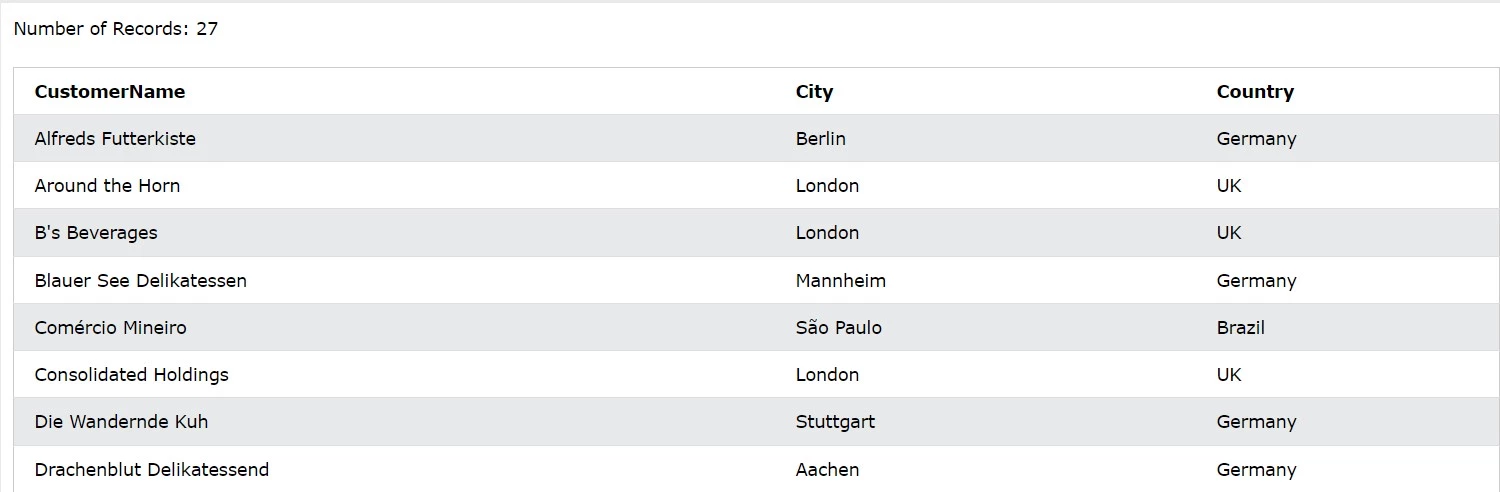Select the Mannheim city cell
The width and height of the screenshot is (1500, 492).
(840, 281)
